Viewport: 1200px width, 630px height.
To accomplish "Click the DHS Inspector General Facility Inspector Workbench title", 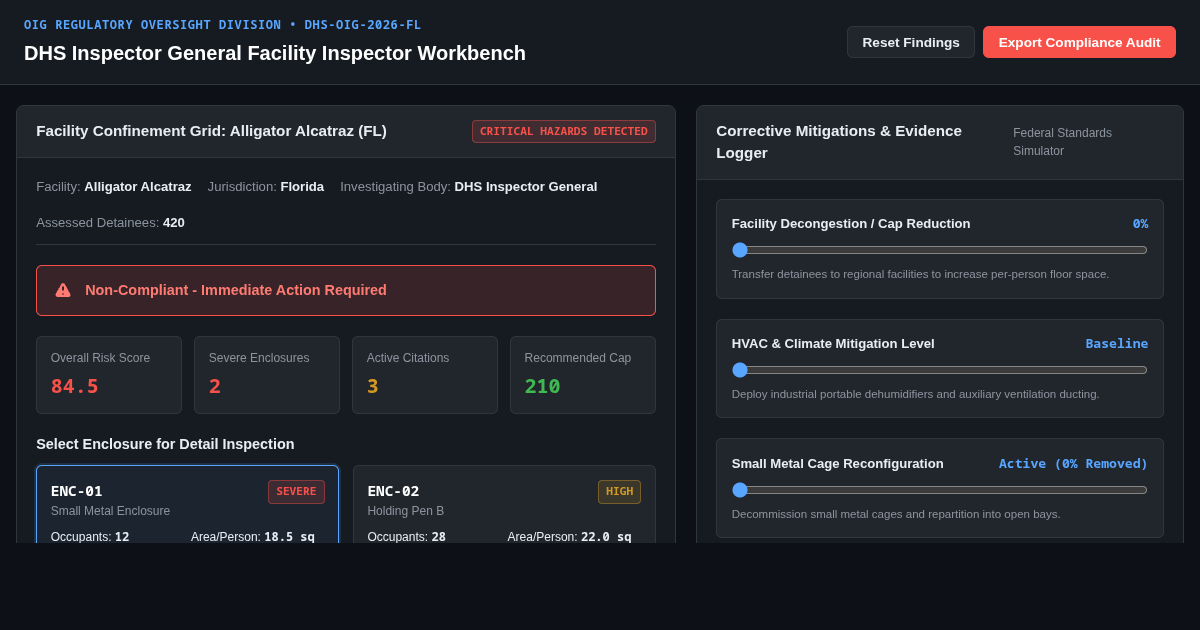I will (x=275, y=53).
